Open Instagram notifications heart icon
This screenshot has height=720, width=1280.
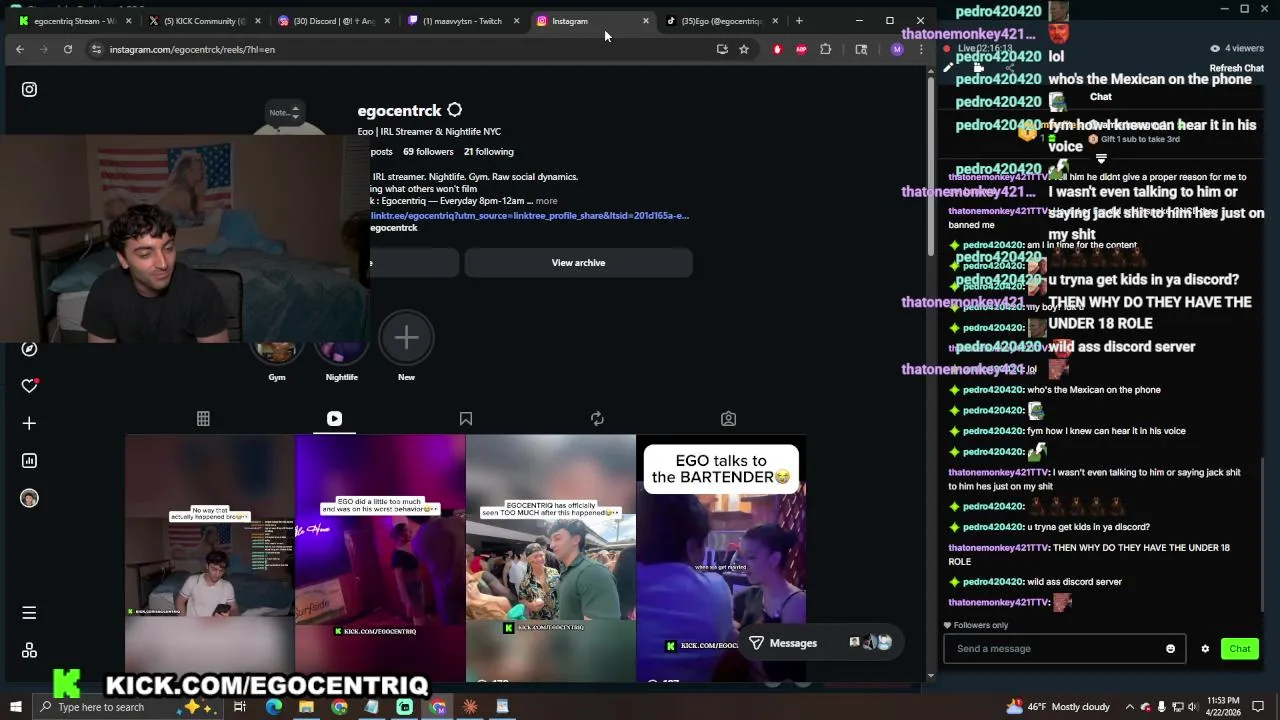(29, 386)
